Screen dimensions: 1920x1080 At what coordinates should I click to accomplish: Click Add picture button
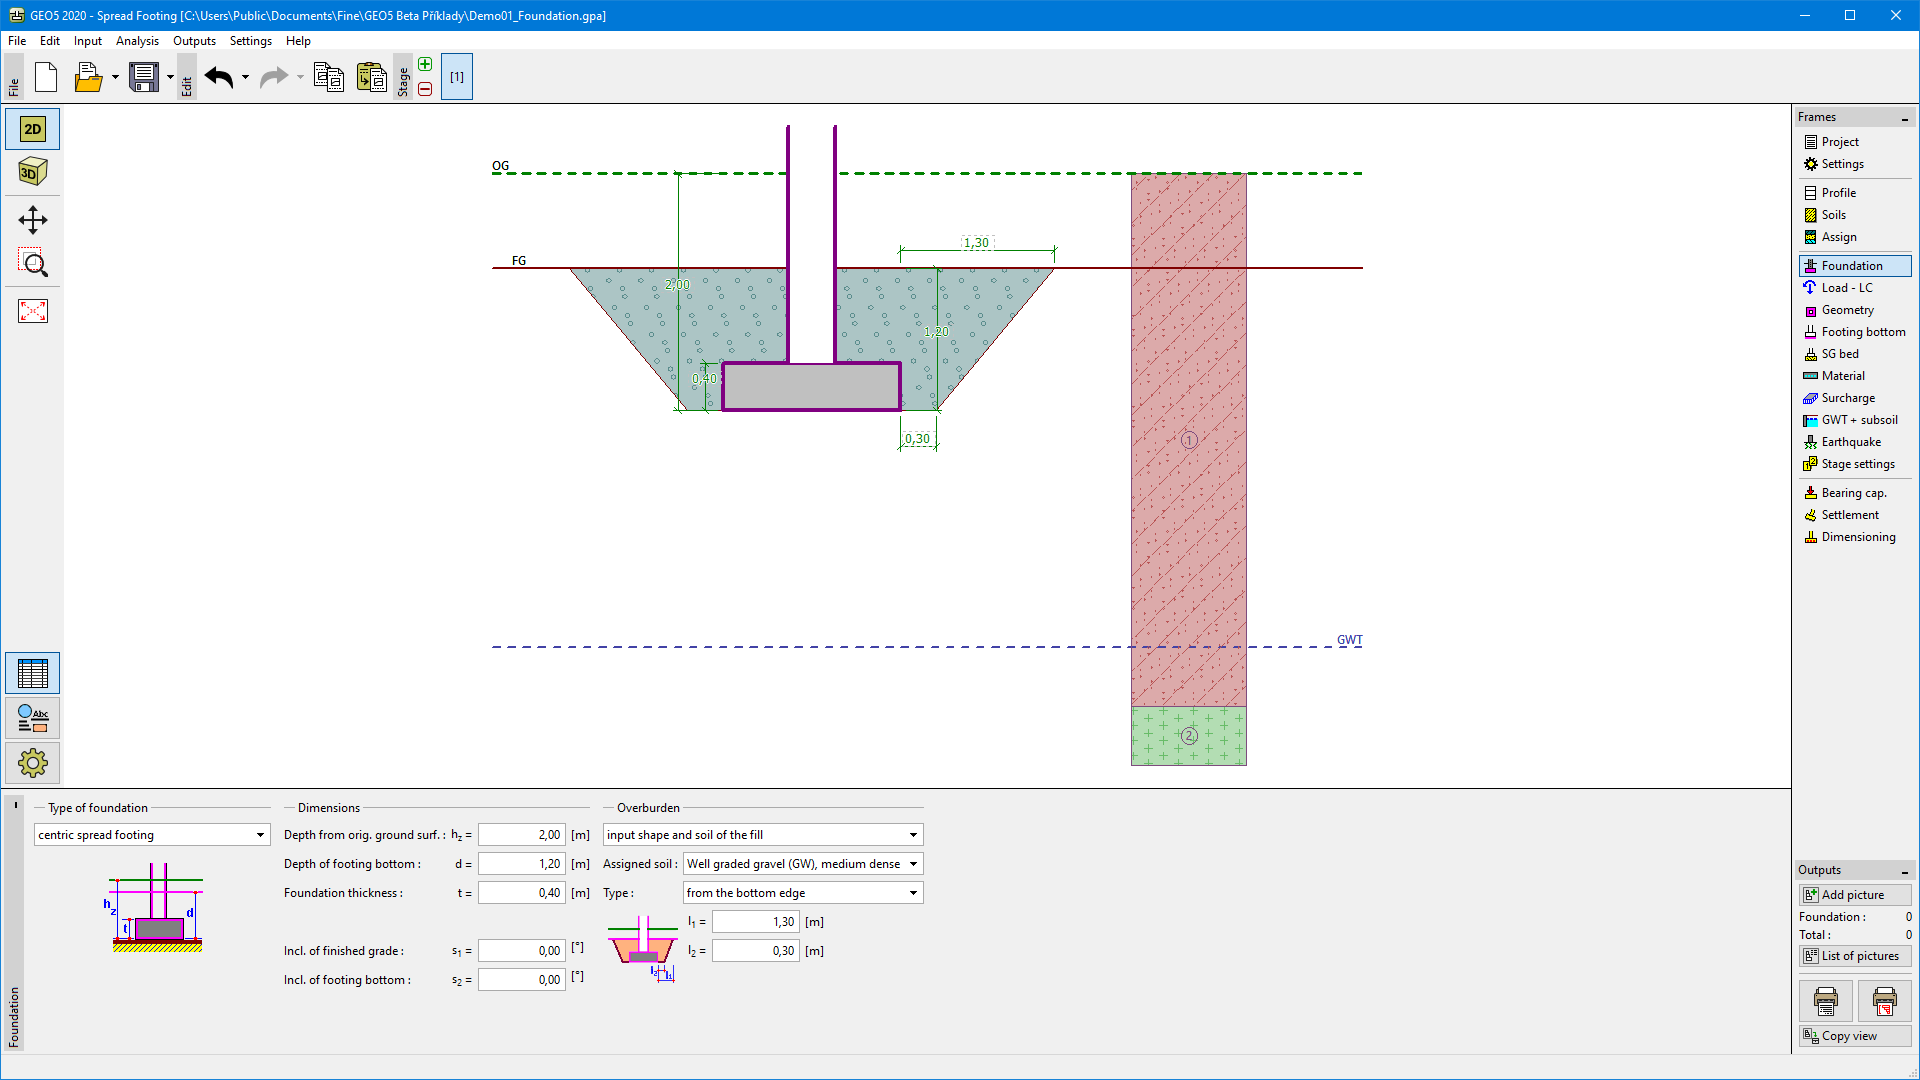pos(1855,895)
